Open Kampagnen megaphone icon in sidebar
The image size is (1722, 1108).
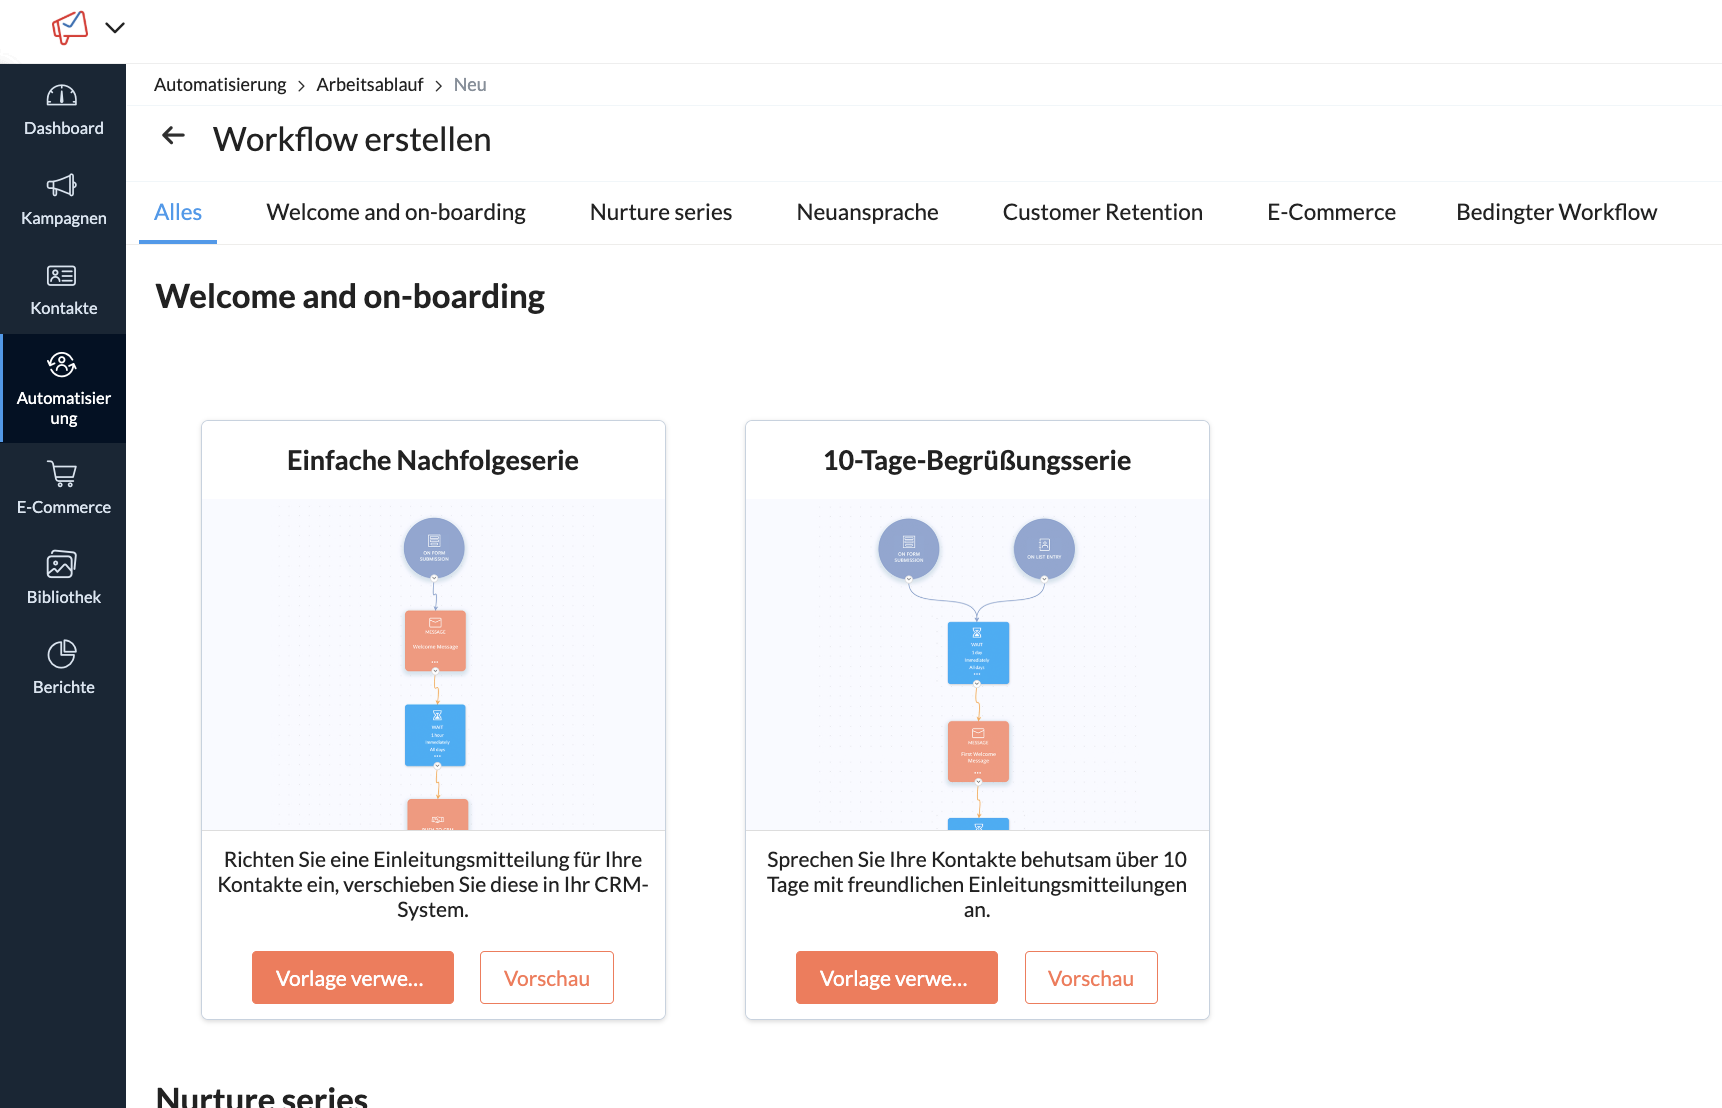62,186
